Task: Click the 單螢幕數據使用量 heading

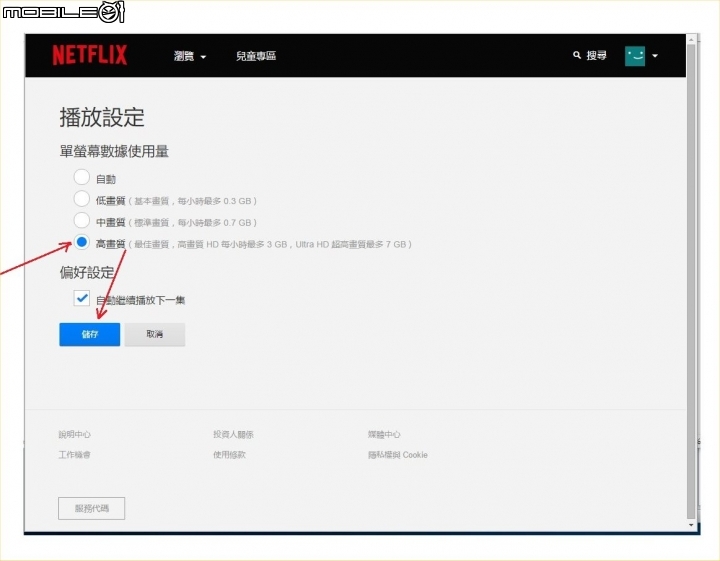Action: pyautogui.click(x=114, y=151)
